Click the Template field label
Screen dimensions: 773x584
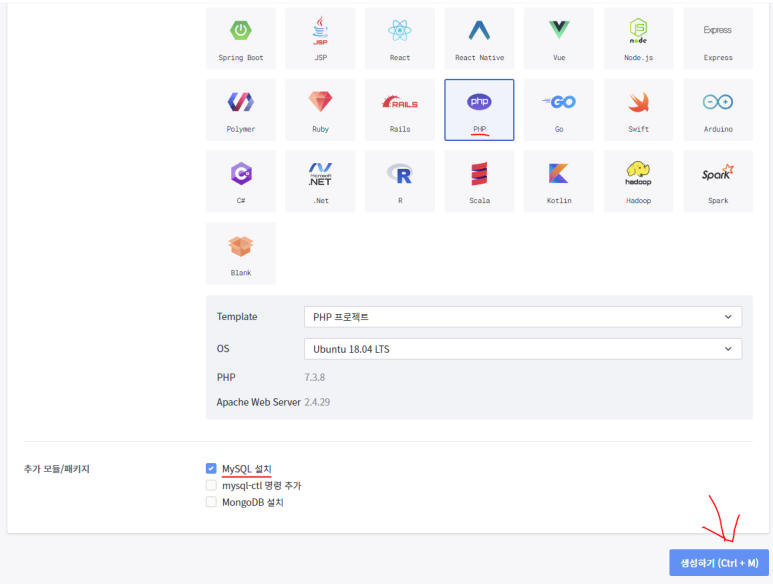pos(237,316)
